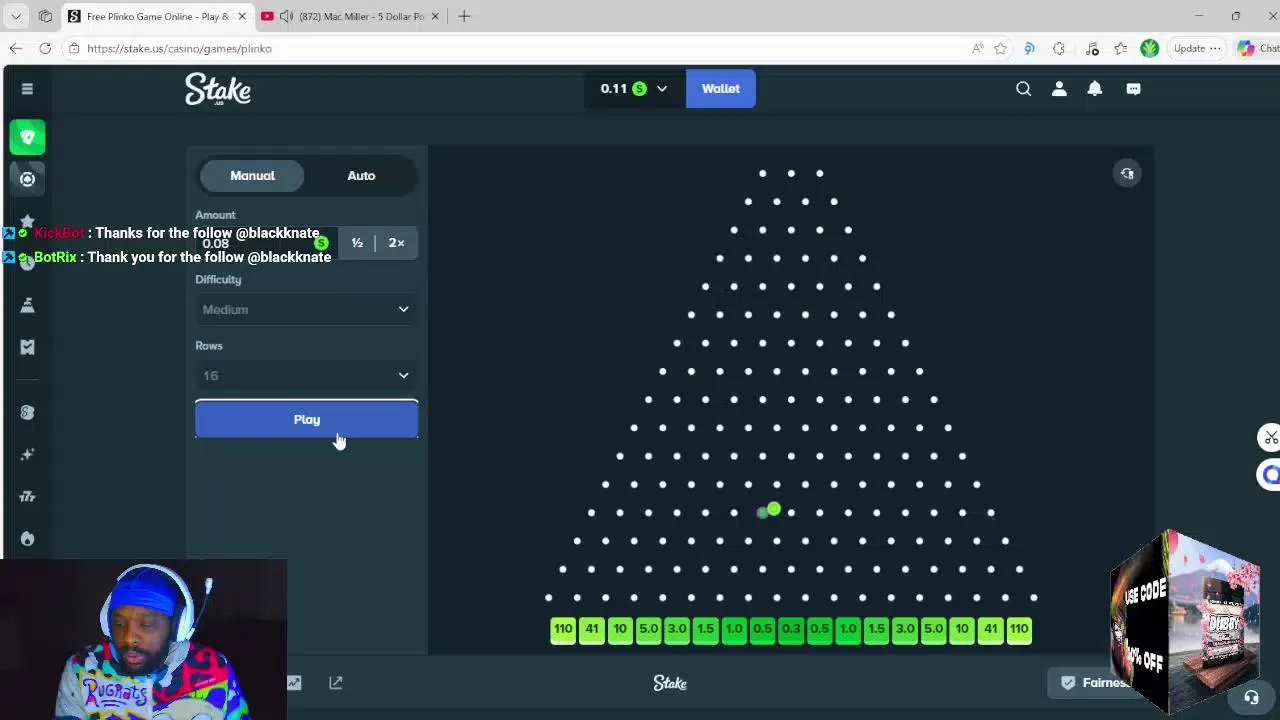Open the browser favorites list icon
This screenshot has height=720, width=1280.
click(x=1121, y=48)
